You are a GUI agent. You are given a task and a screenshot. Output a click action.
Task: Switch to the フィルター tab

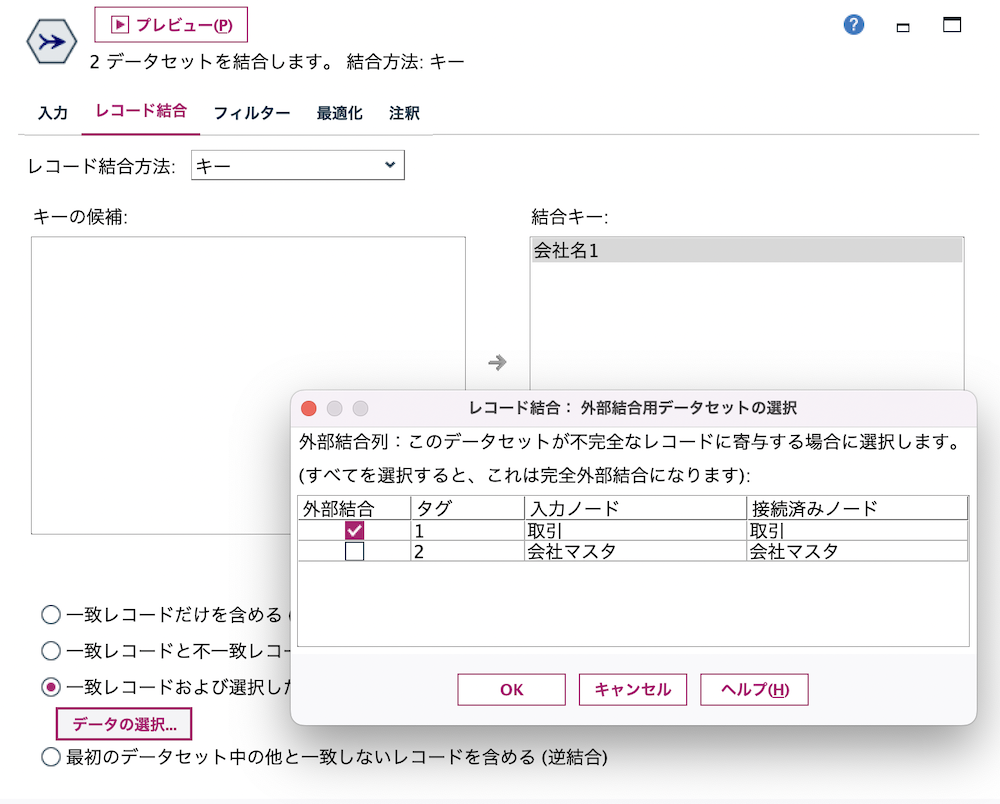(x=252, y=113)
